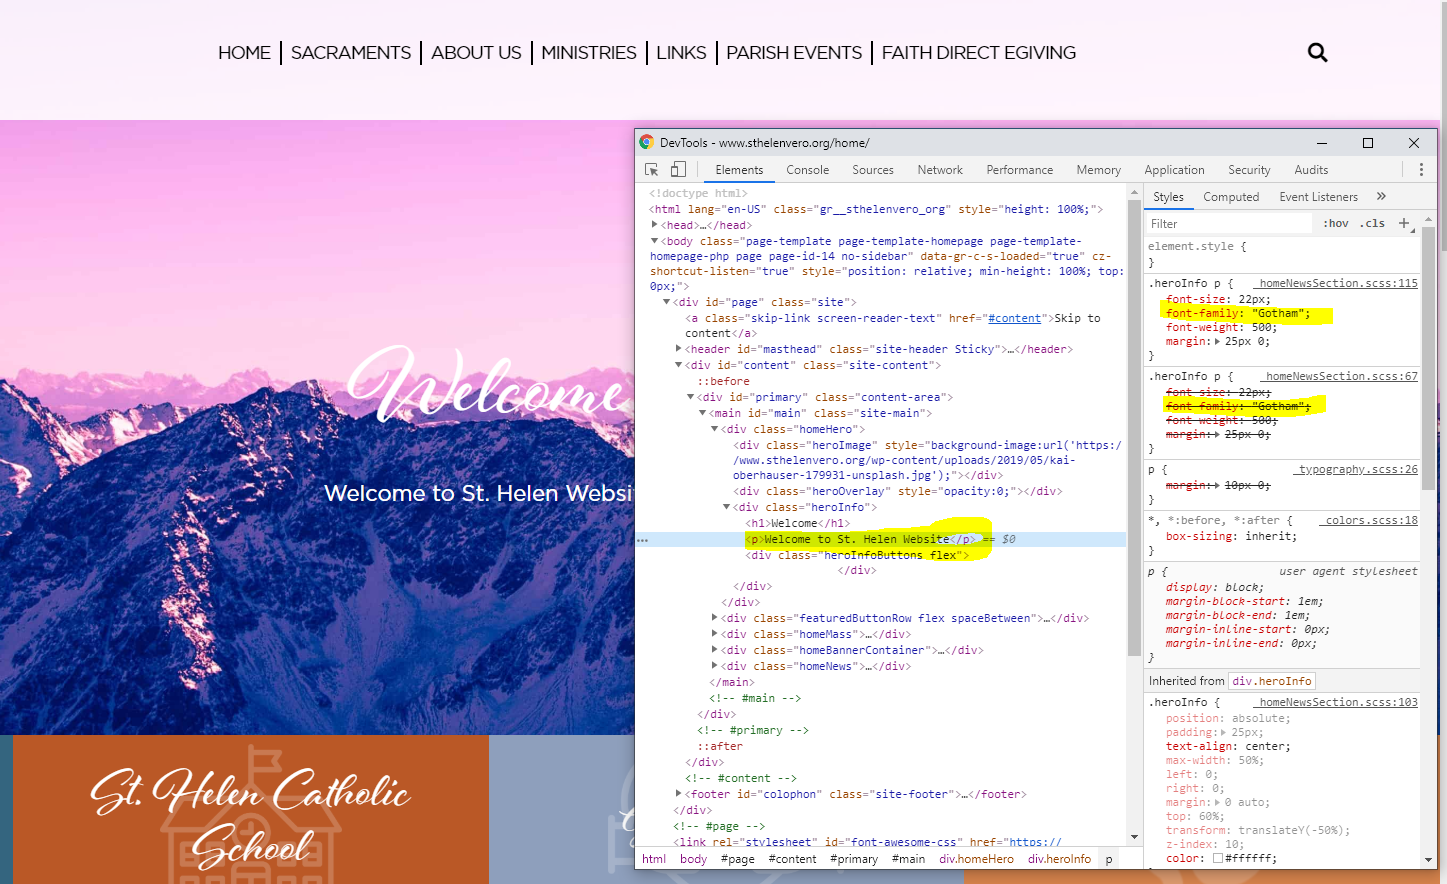Expand the footer colophon node
1447x884 pixels.
point(679,794)
